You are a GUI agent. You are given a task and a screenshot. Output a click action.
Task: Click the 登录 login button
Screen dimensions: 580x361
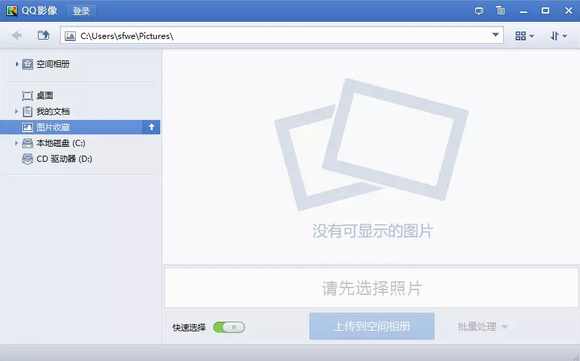[81, 11]
